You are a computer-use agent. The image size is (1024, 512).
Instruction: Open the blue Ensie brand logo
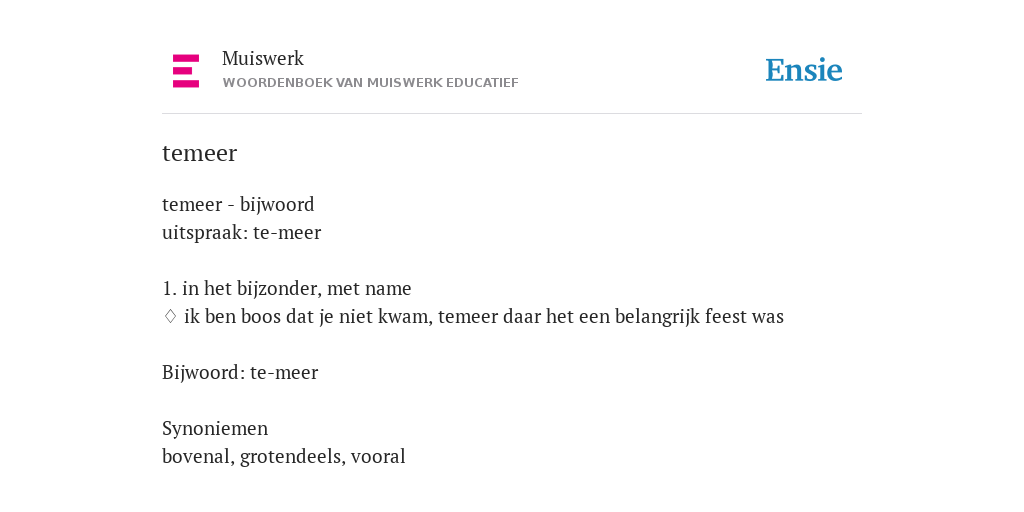[x=804, y=71]
